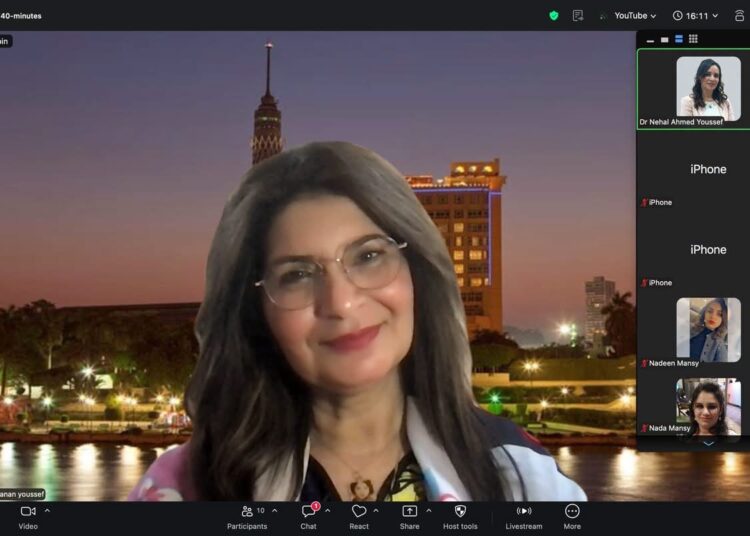
Task: Select stacked thumbnail strip view icon
Action: [679, 39]
